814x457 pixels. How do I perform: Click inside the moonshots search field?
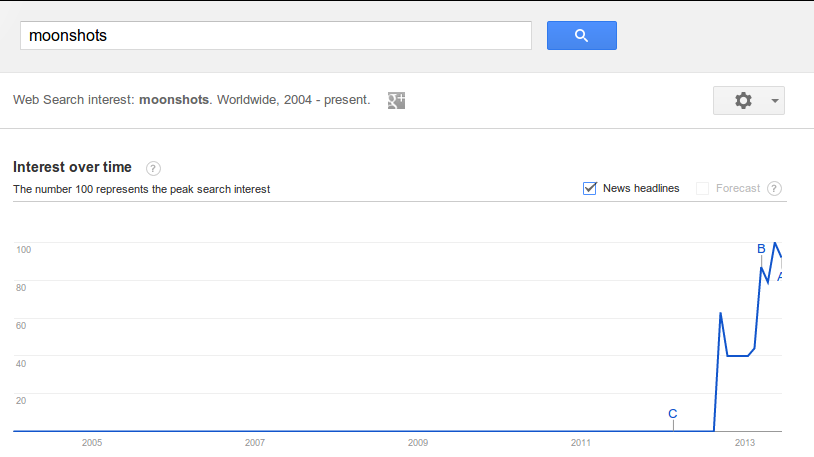point(276,35)
